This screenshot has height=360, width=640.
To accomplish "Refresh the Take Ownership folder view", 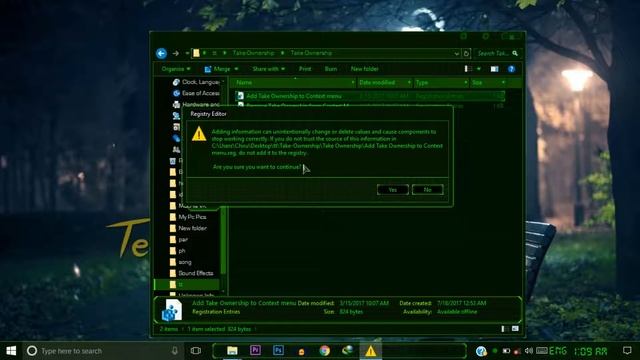I will pos(466,53).
